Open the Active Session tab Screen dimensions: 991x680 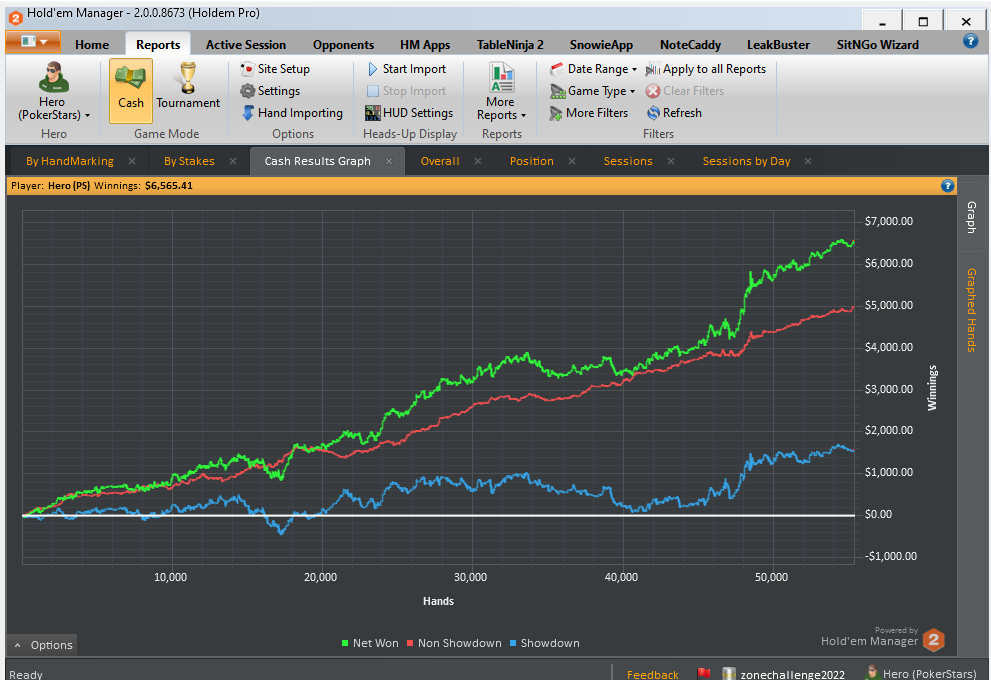pos(246,45)
